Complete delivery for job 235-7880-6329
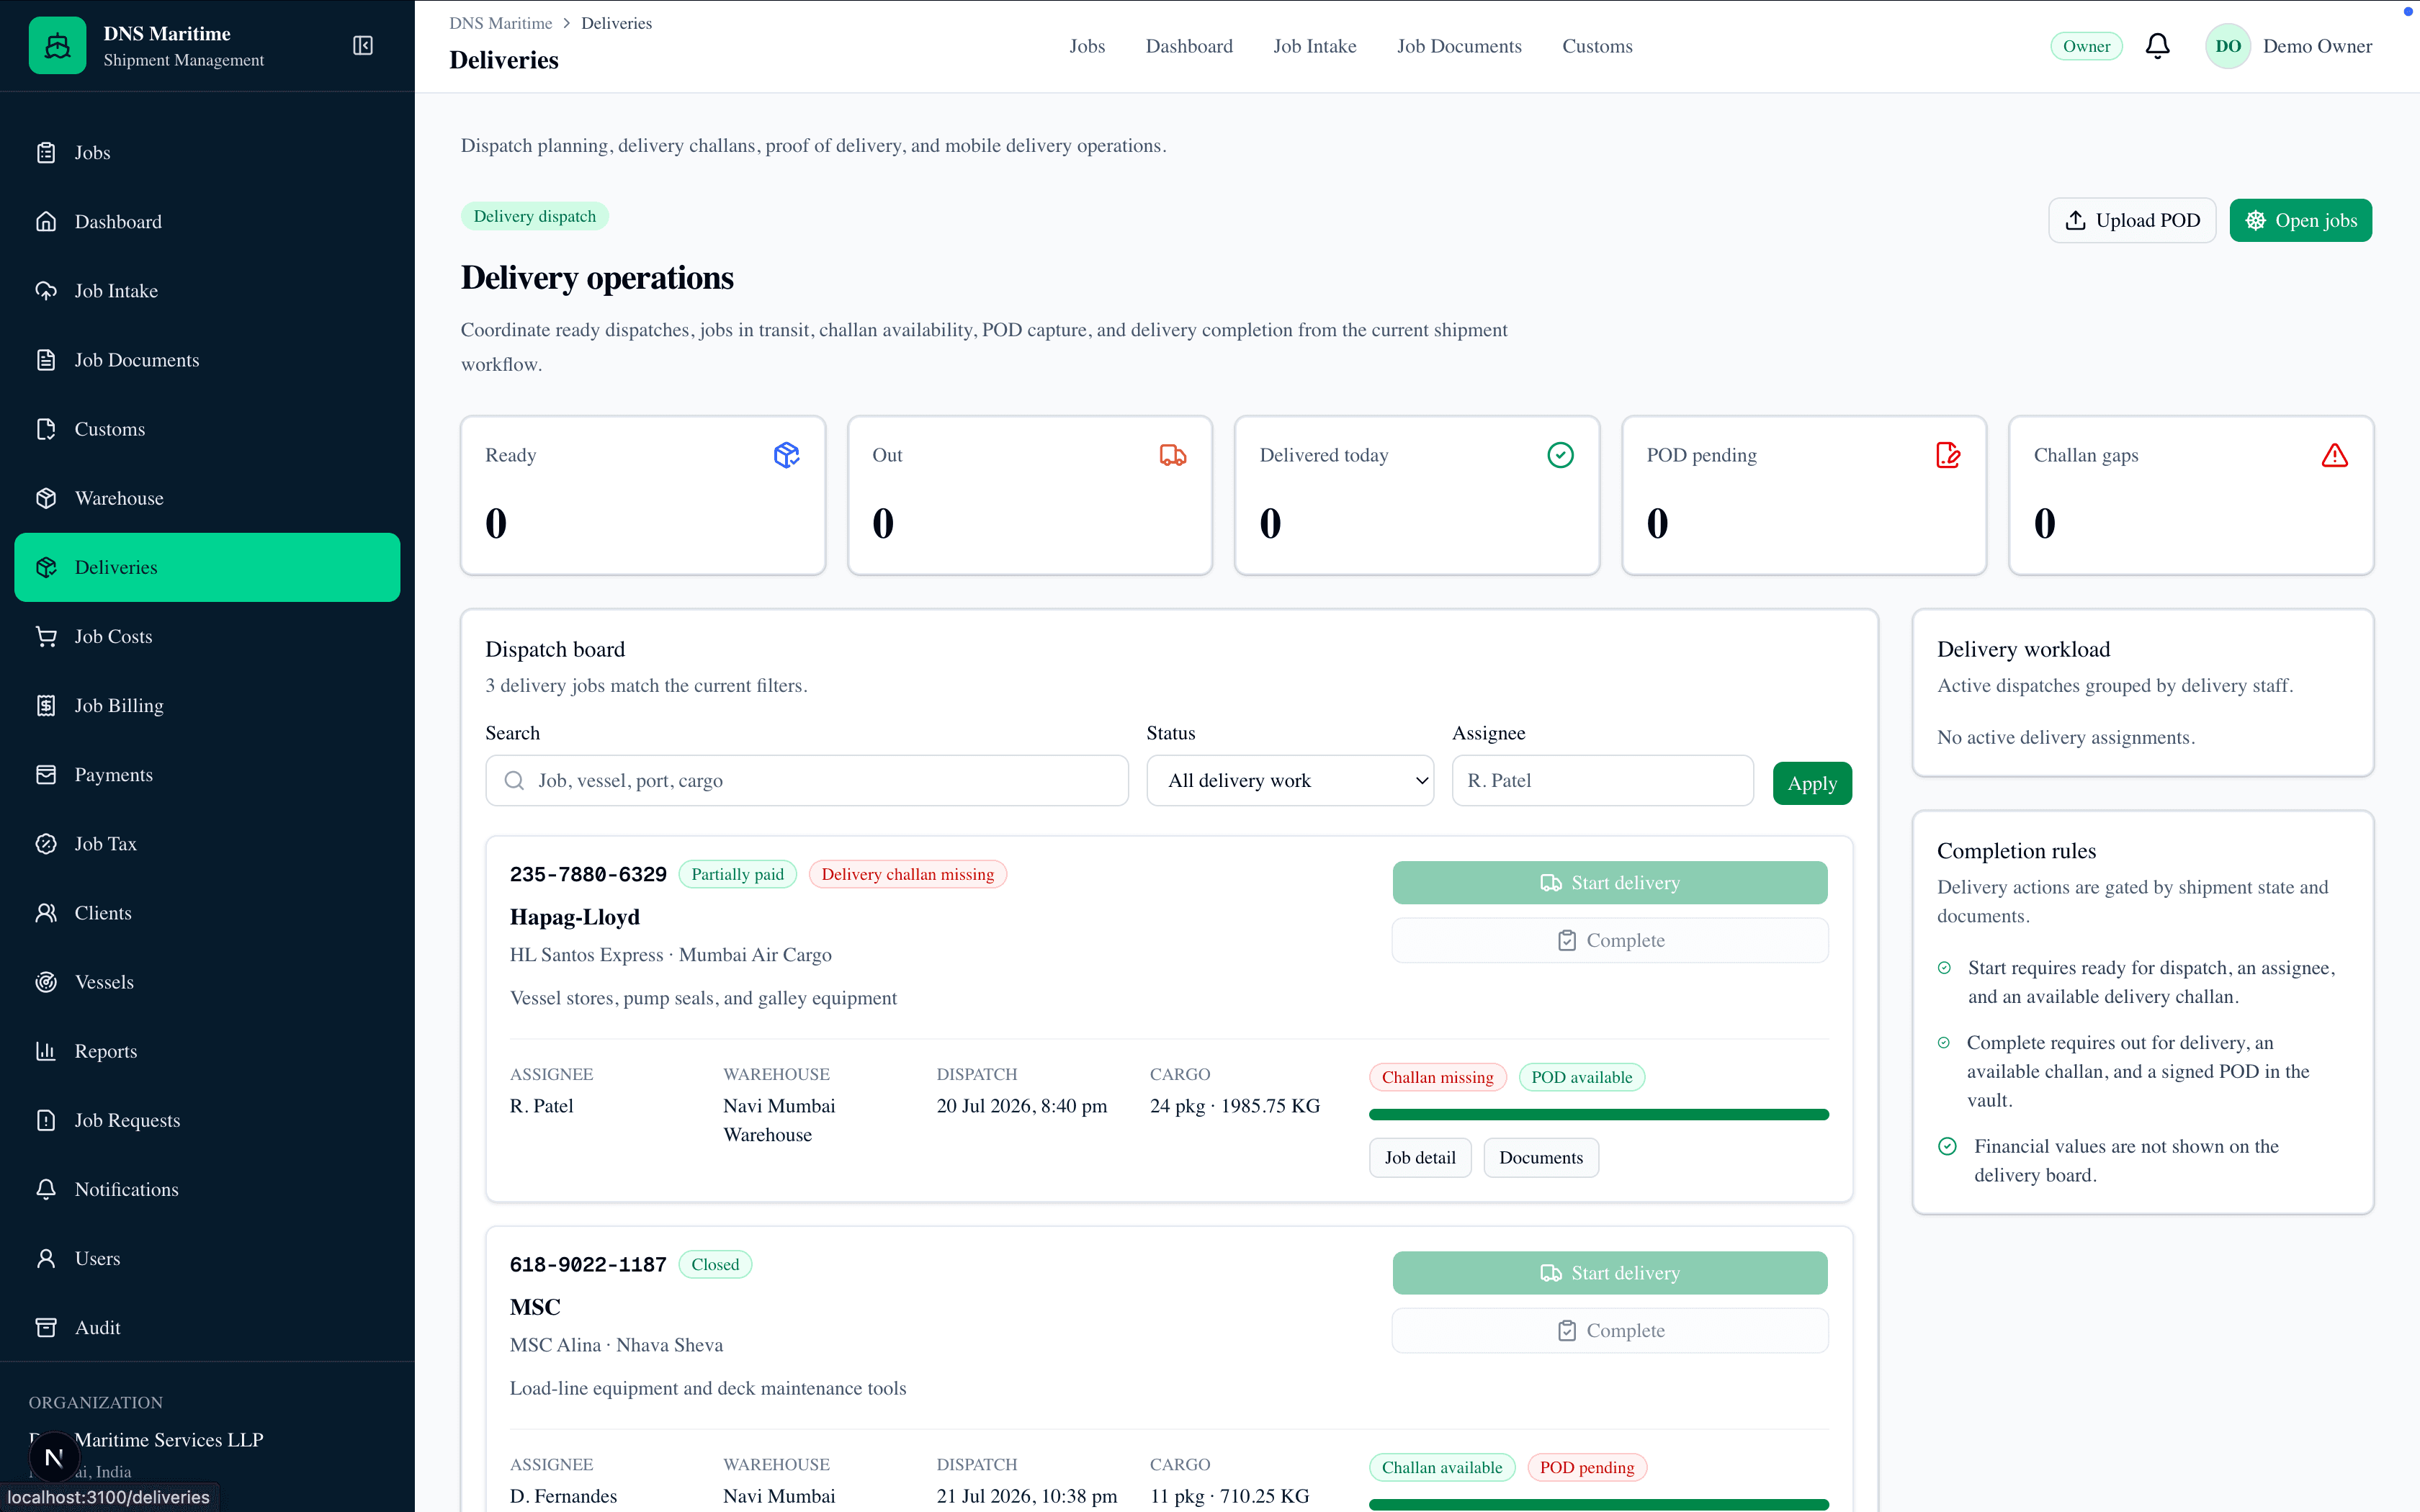The image size is (2420, 1512). click(x=1610, y=941)
